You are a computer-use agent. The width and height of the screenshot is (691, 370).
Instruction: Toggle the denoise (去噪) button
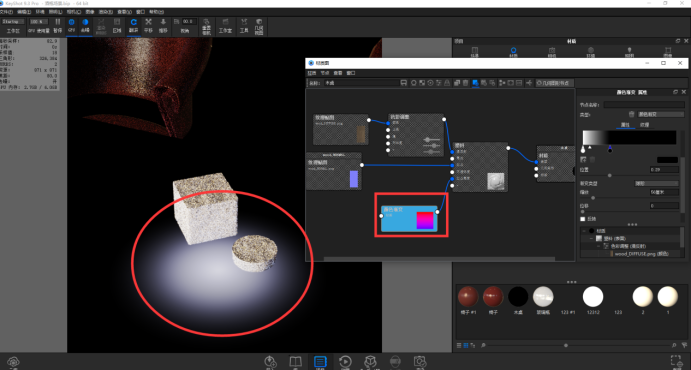pyautogui.click(x=85, y=26)
